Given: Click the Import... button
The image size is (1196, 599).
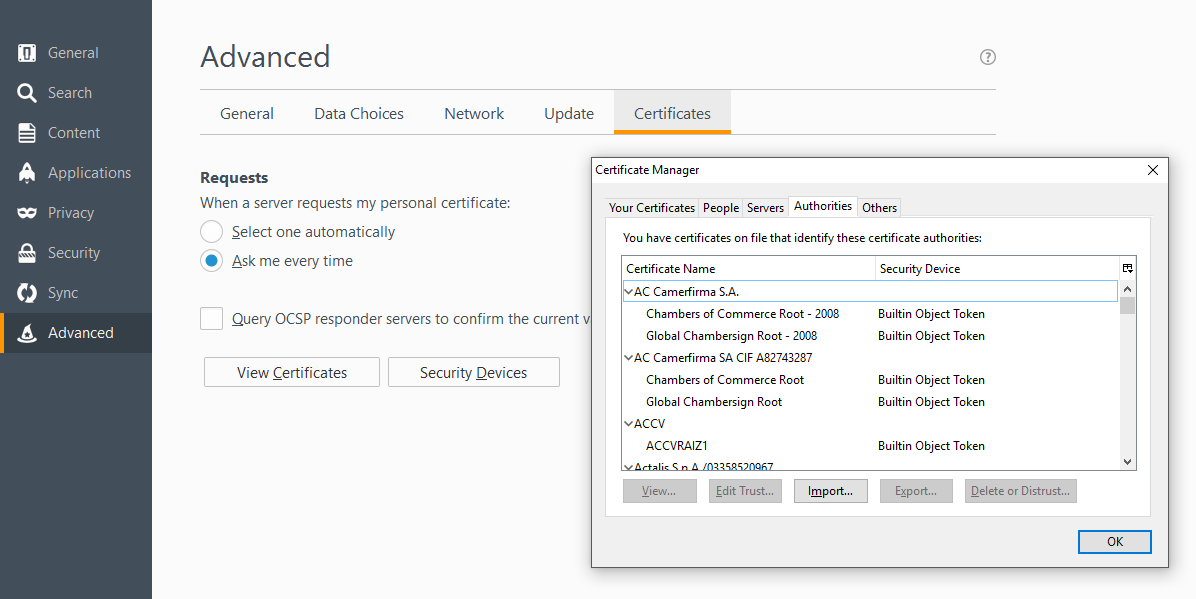Looking at the screenshot, I should tap(830, 491).
